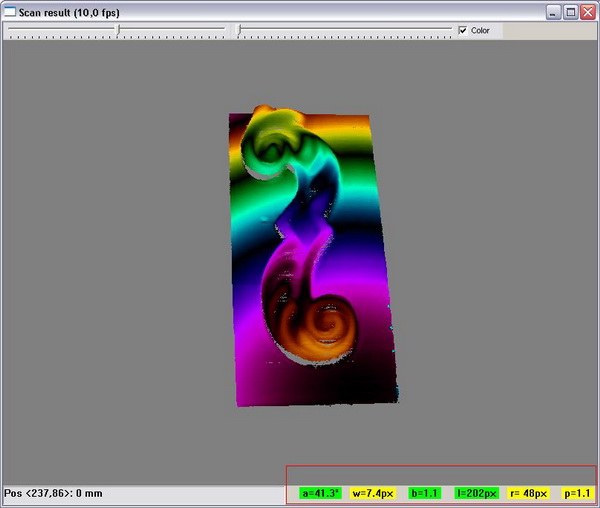Click the yellow p=1.1 status indicator
Image resolution: width=600 pixels, height=508 pixels.
(x=577, y=493)
